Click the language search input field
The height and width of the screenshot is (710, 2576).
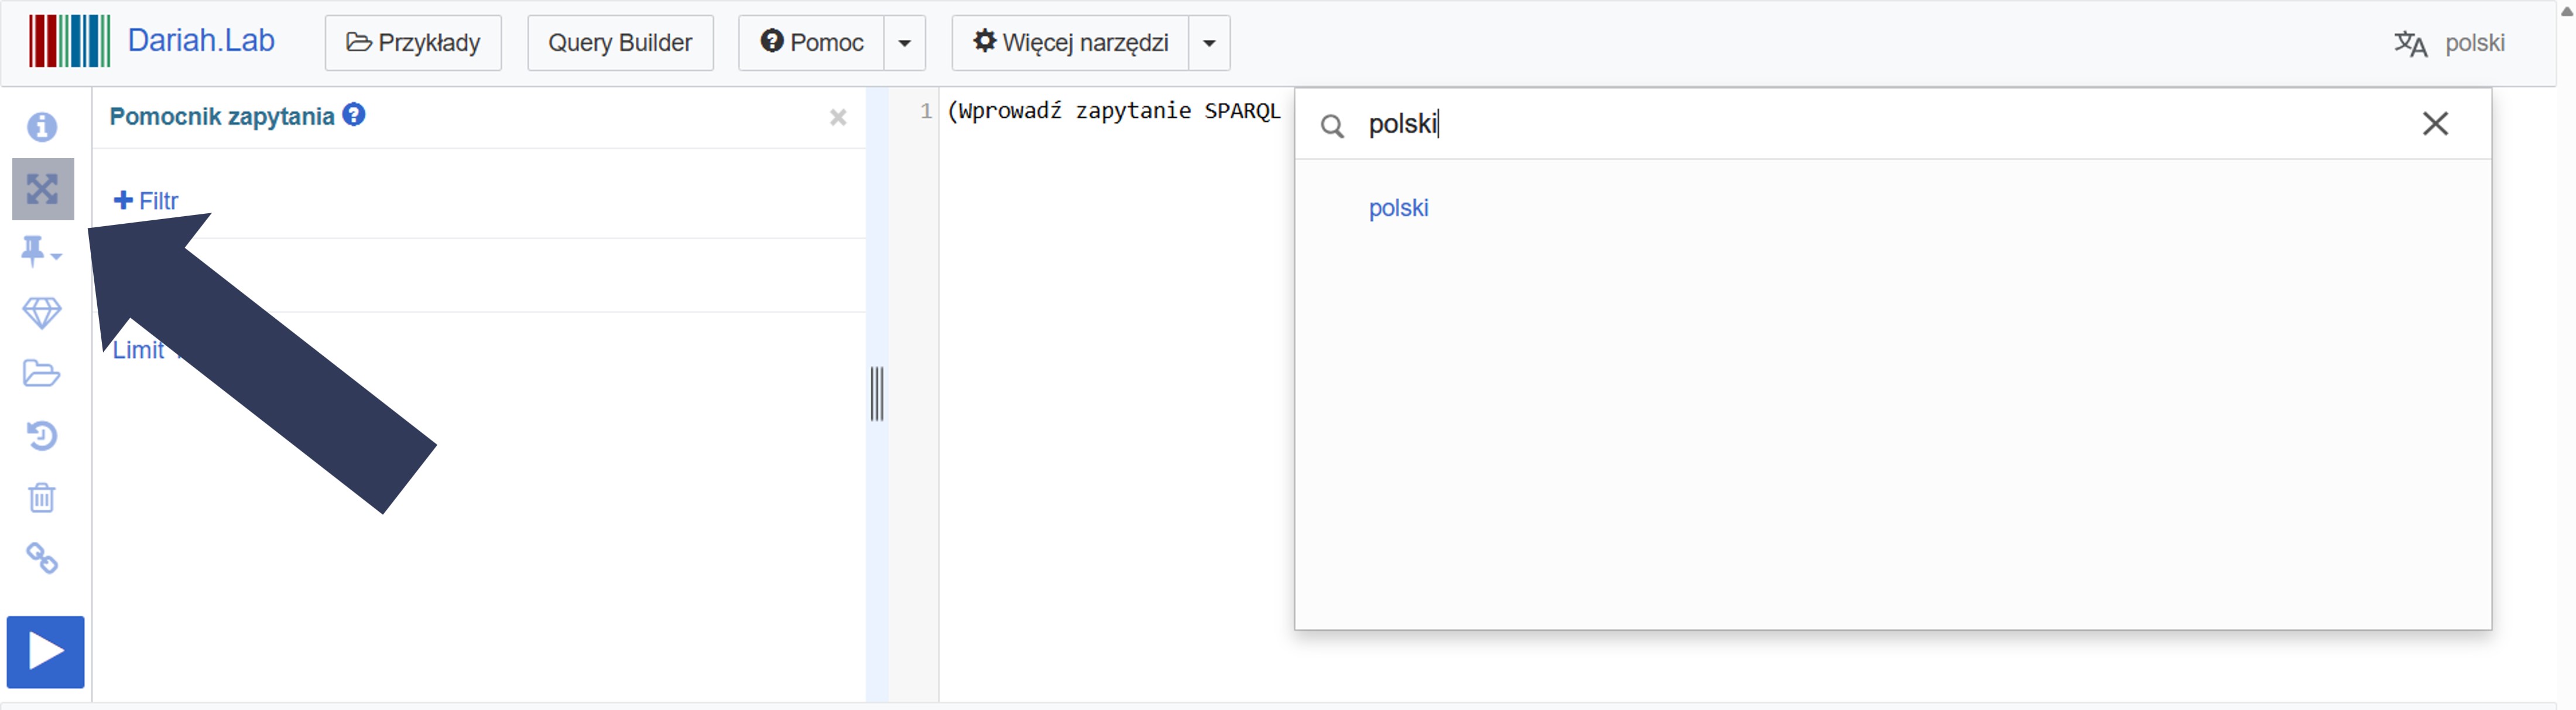pos(1850,124)
